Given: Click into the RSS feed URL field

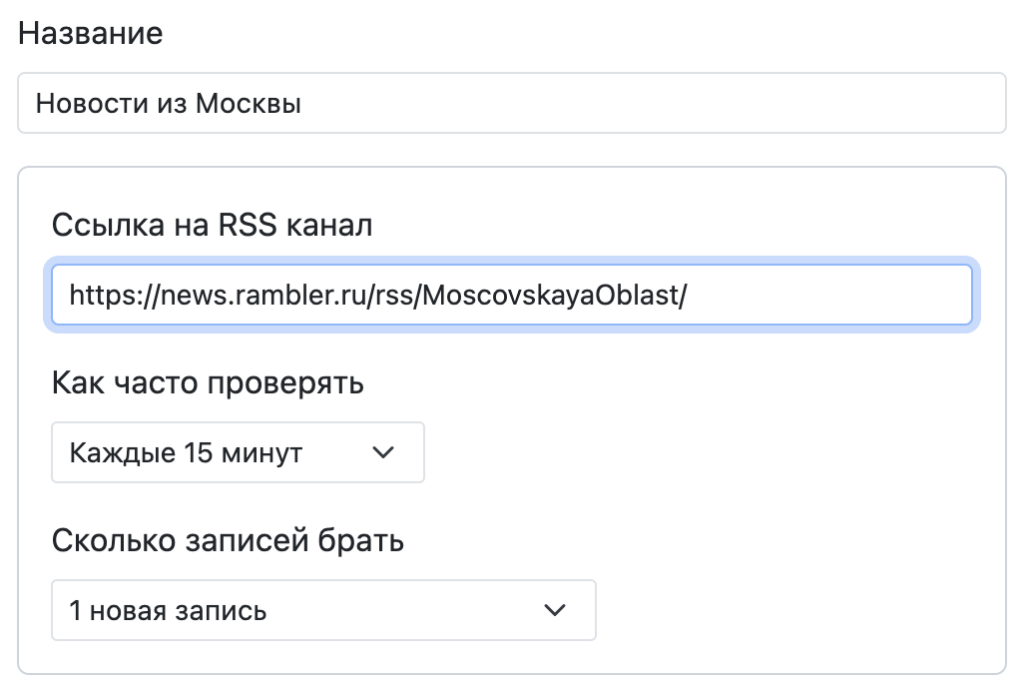Looking at the screenshot, I should [x=511, y=295].
